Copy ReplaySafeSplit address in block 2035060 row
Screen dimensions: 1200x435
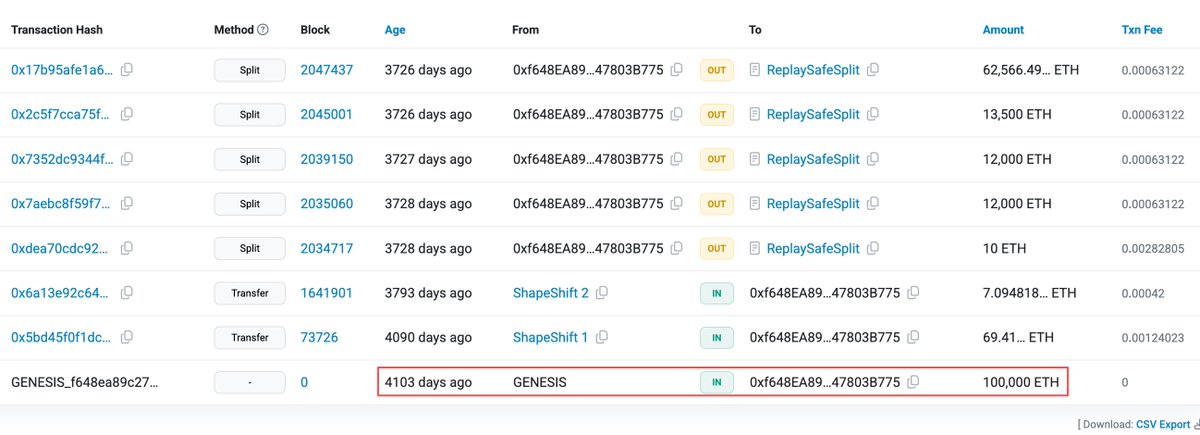pos(873,204)
